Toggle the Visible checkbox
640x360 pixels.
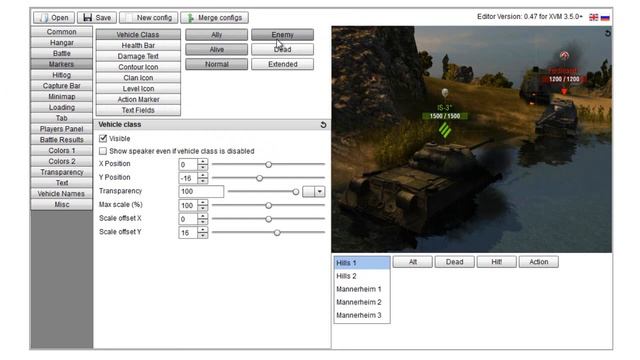tap(103, 138)
